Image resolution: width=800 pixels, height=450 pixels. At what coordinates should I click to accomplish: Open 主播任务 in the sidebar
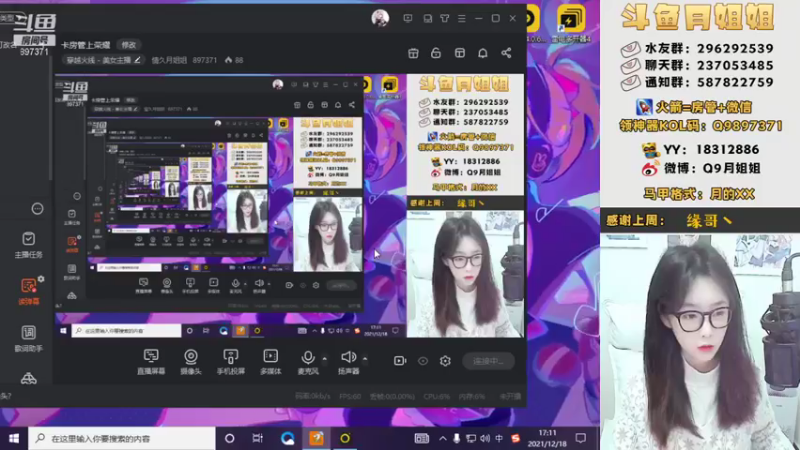pos(29,245)
